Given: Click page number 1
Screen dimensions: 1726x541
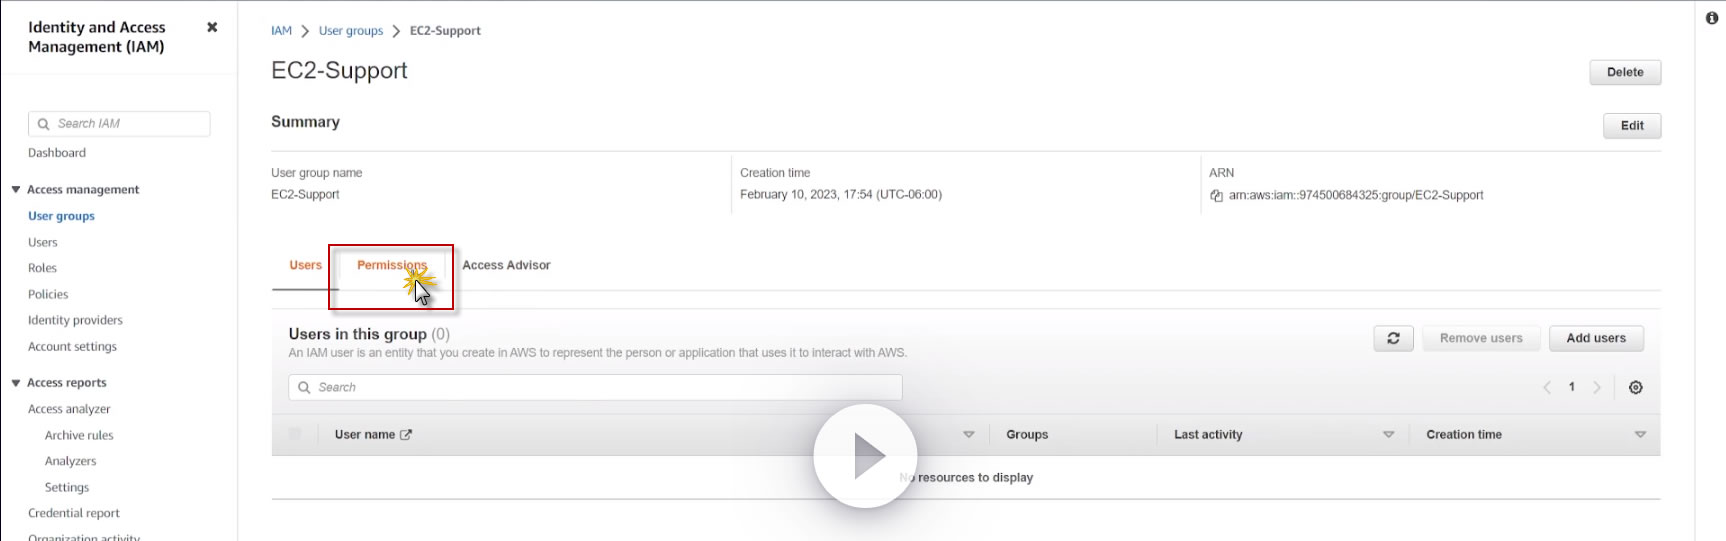Looking at the screenshot, I should click(x=1572, y=387).
